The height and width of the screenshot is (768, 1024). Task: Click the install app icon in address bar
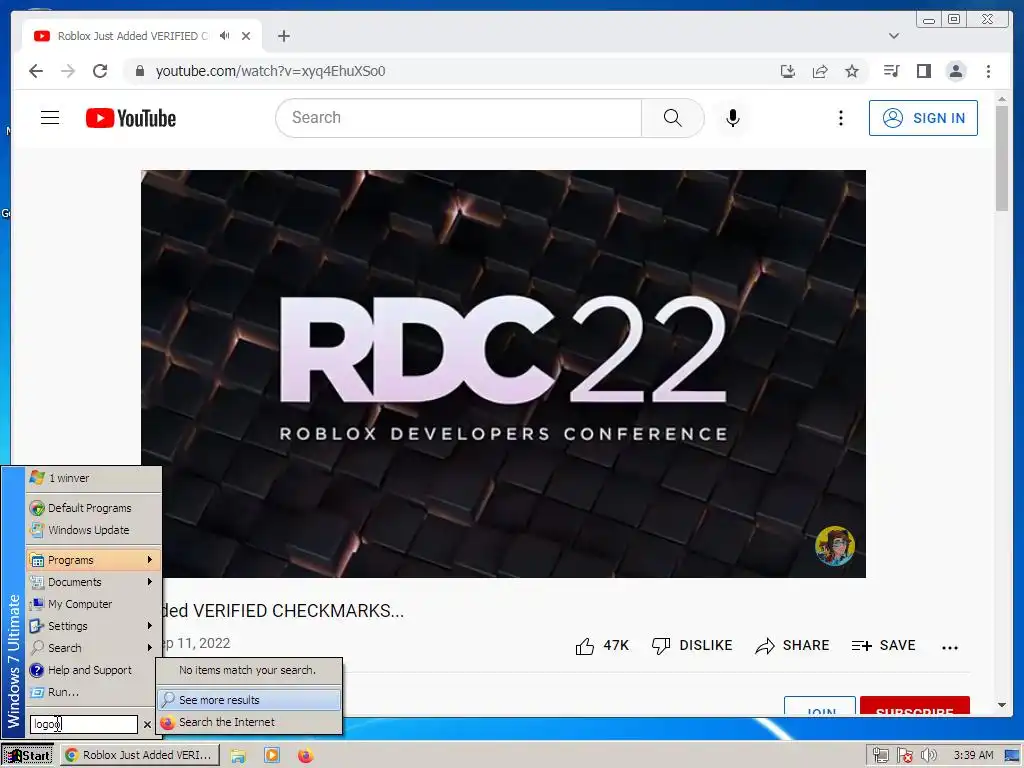coord(788,71)
